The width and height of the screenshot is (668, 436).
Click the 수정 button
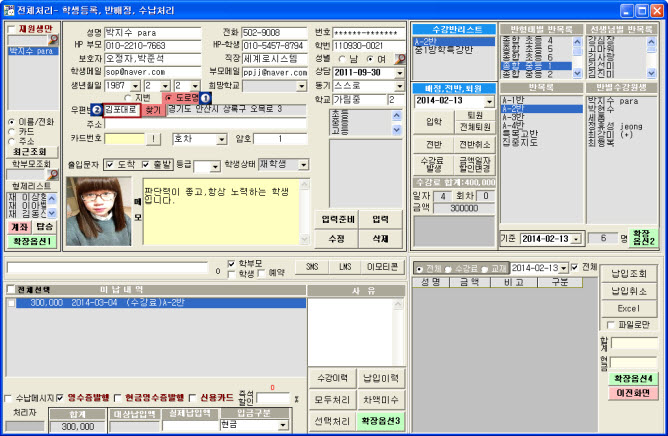pyautogui.click(x=337, y=238)
